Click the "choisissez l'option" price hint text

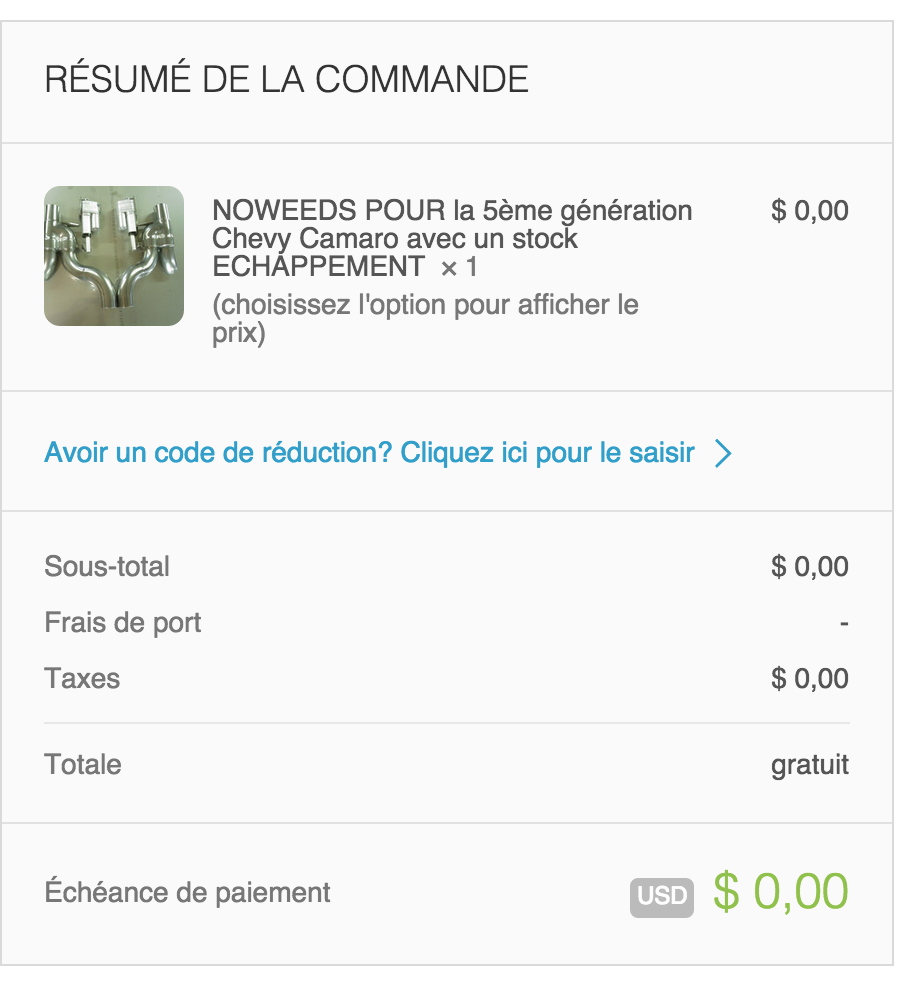[425, 318]
